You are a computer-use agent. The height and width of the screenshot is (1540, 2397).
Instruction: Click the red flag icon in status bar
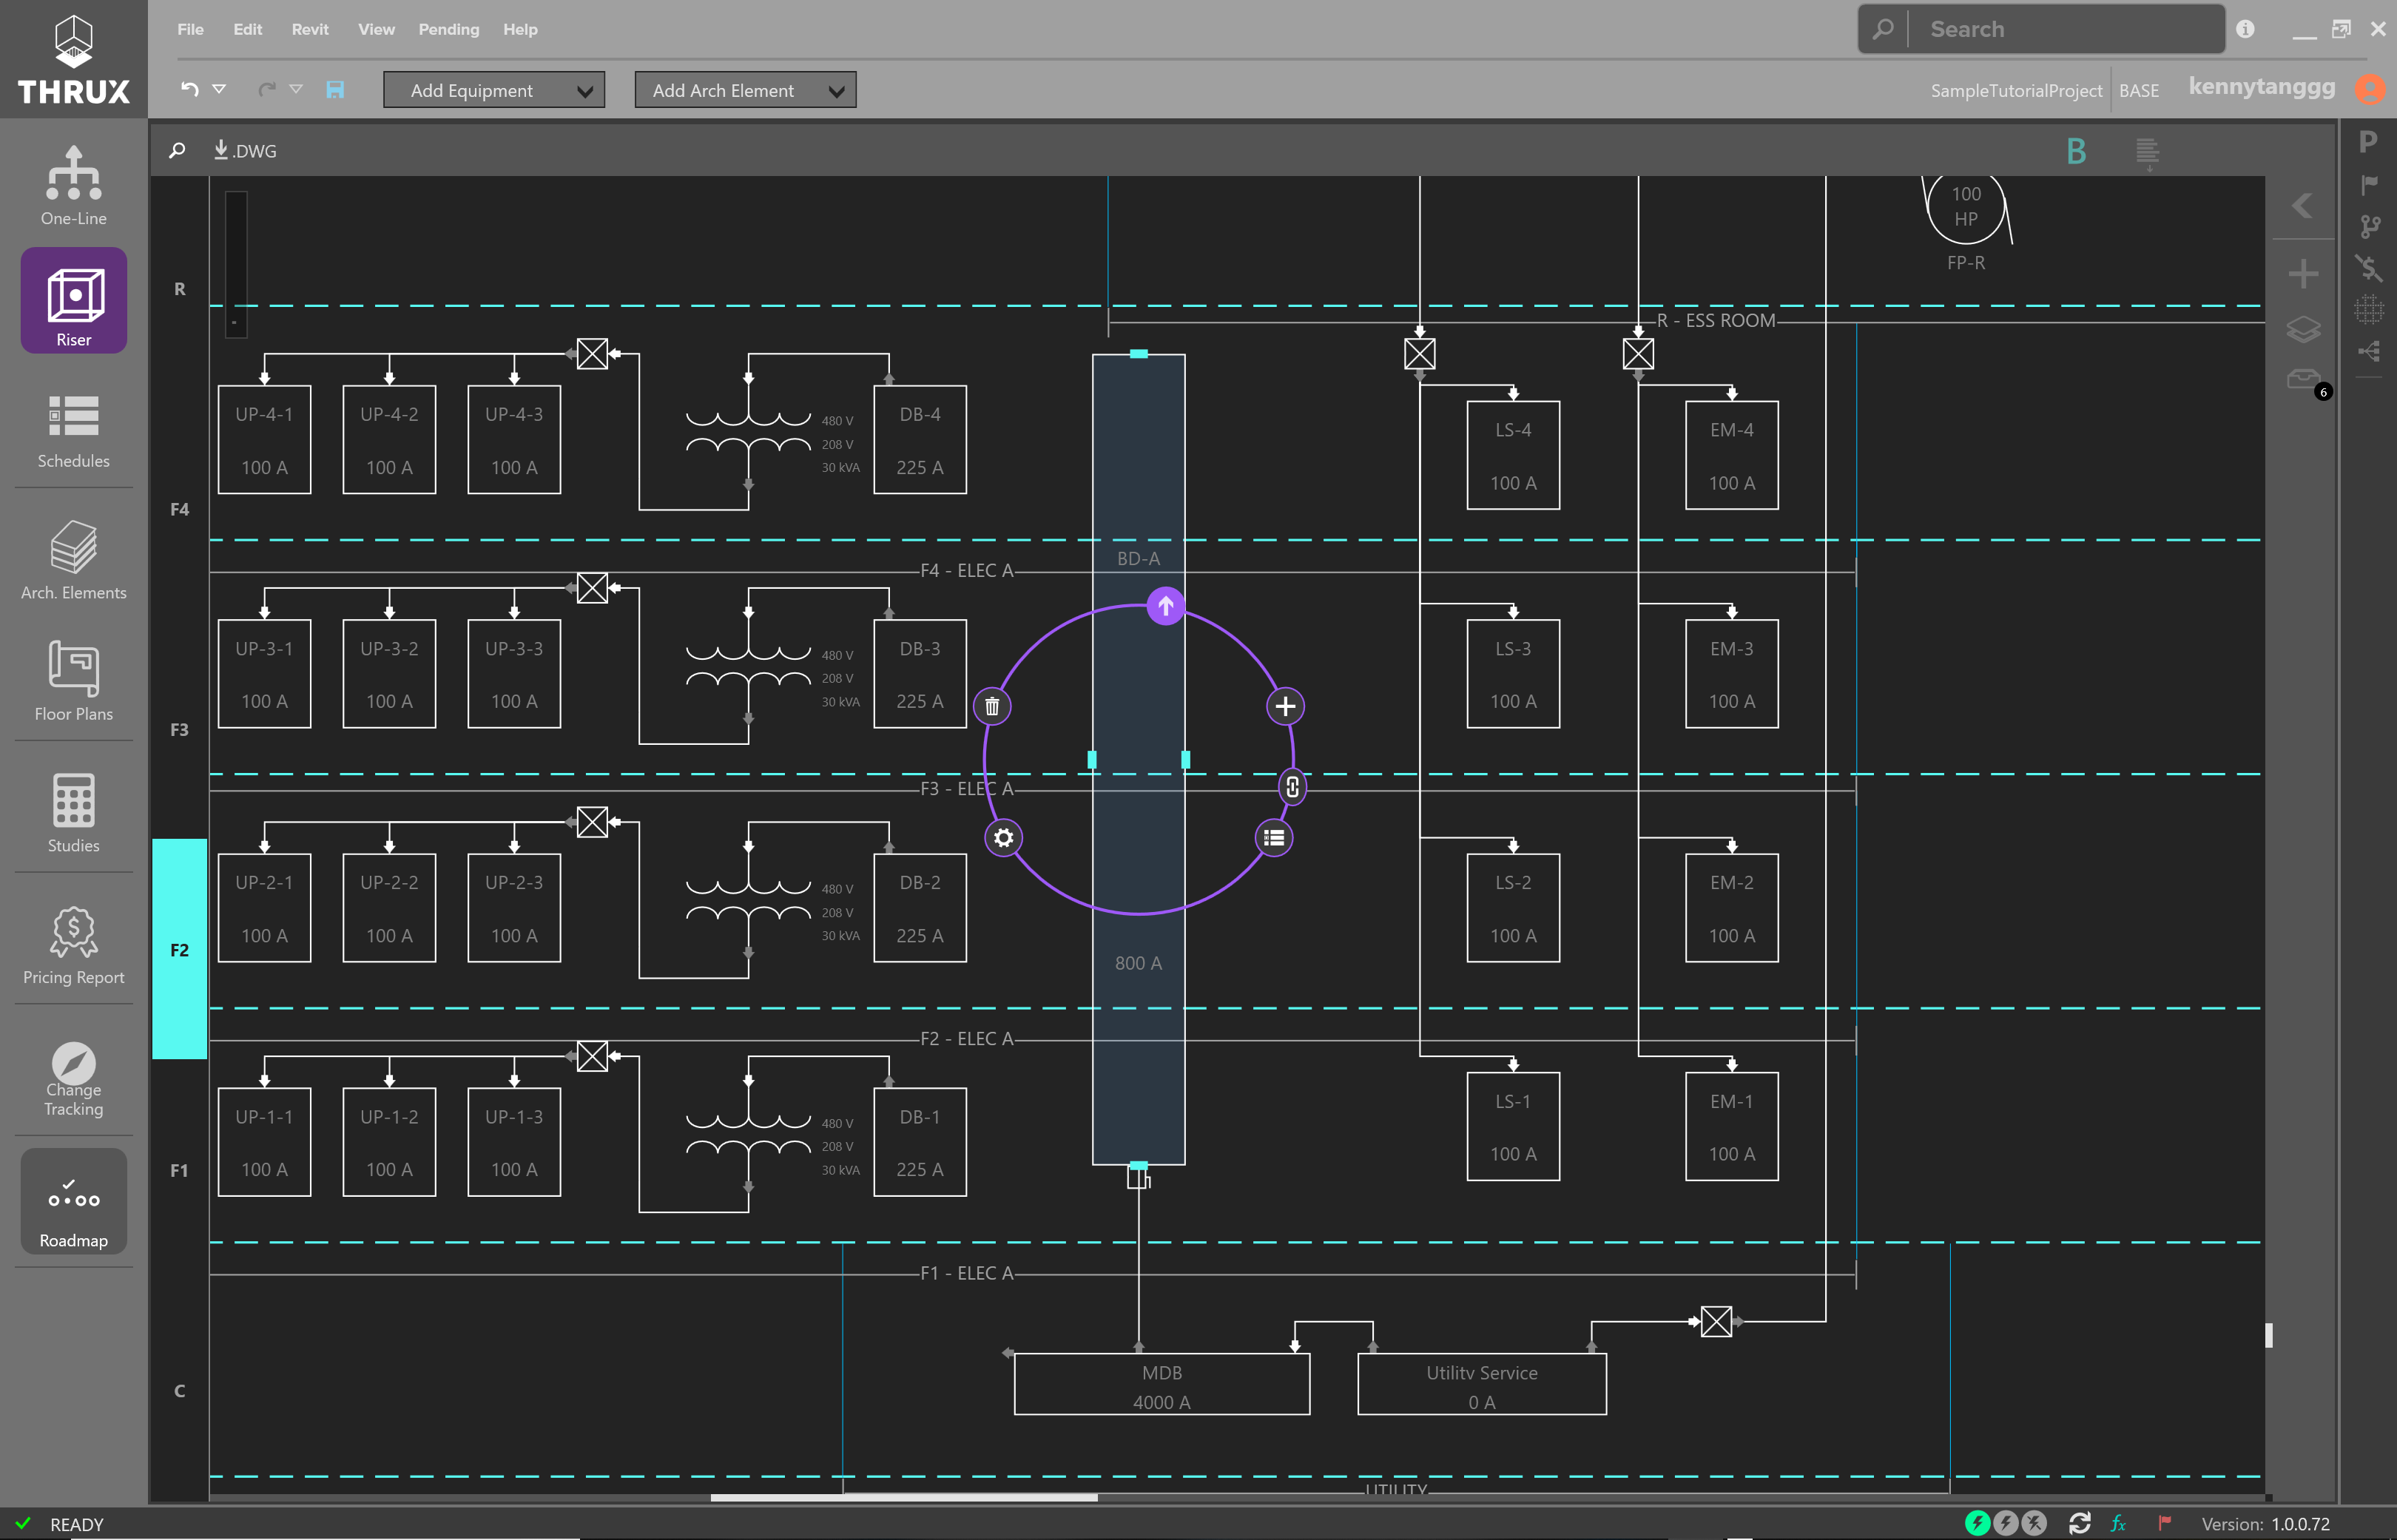[2164, 1523]
